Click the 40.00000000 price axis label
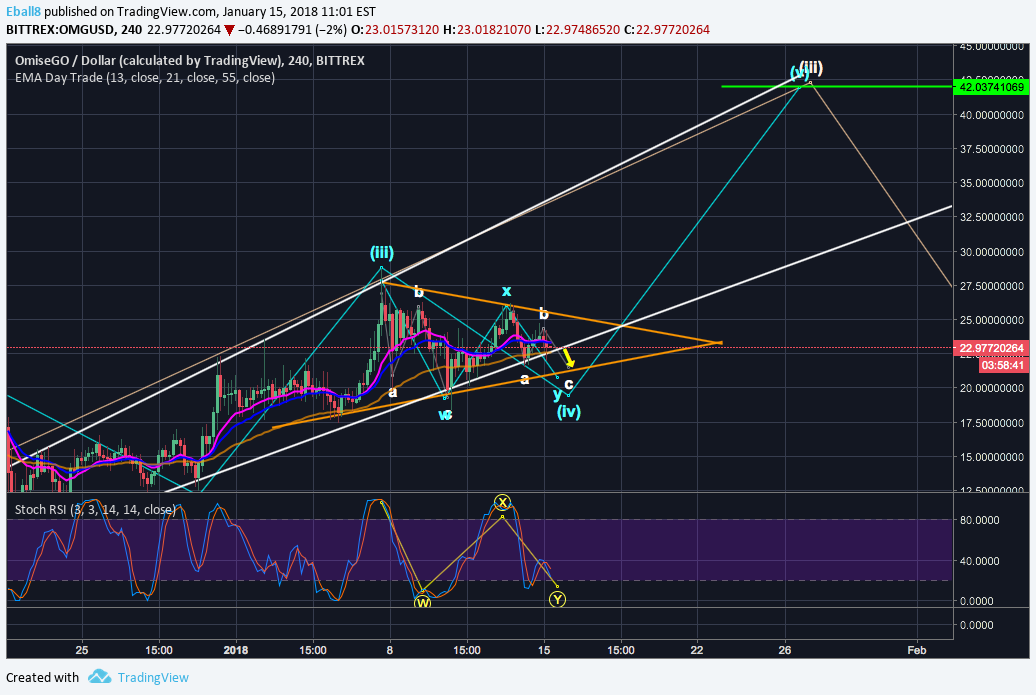 click(x=992, y=115)
